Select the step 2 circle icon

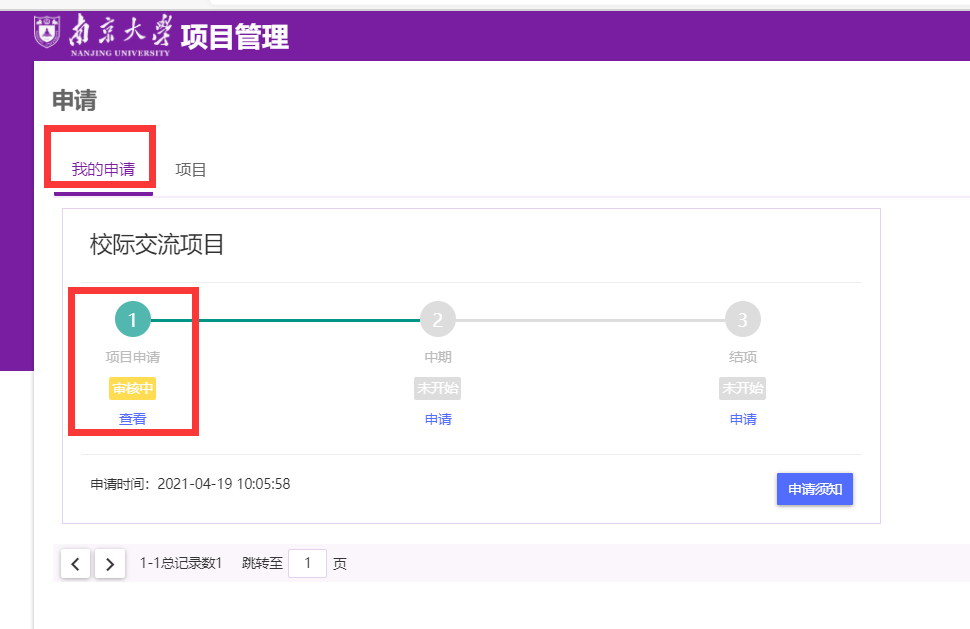click(x=438, y=320)
